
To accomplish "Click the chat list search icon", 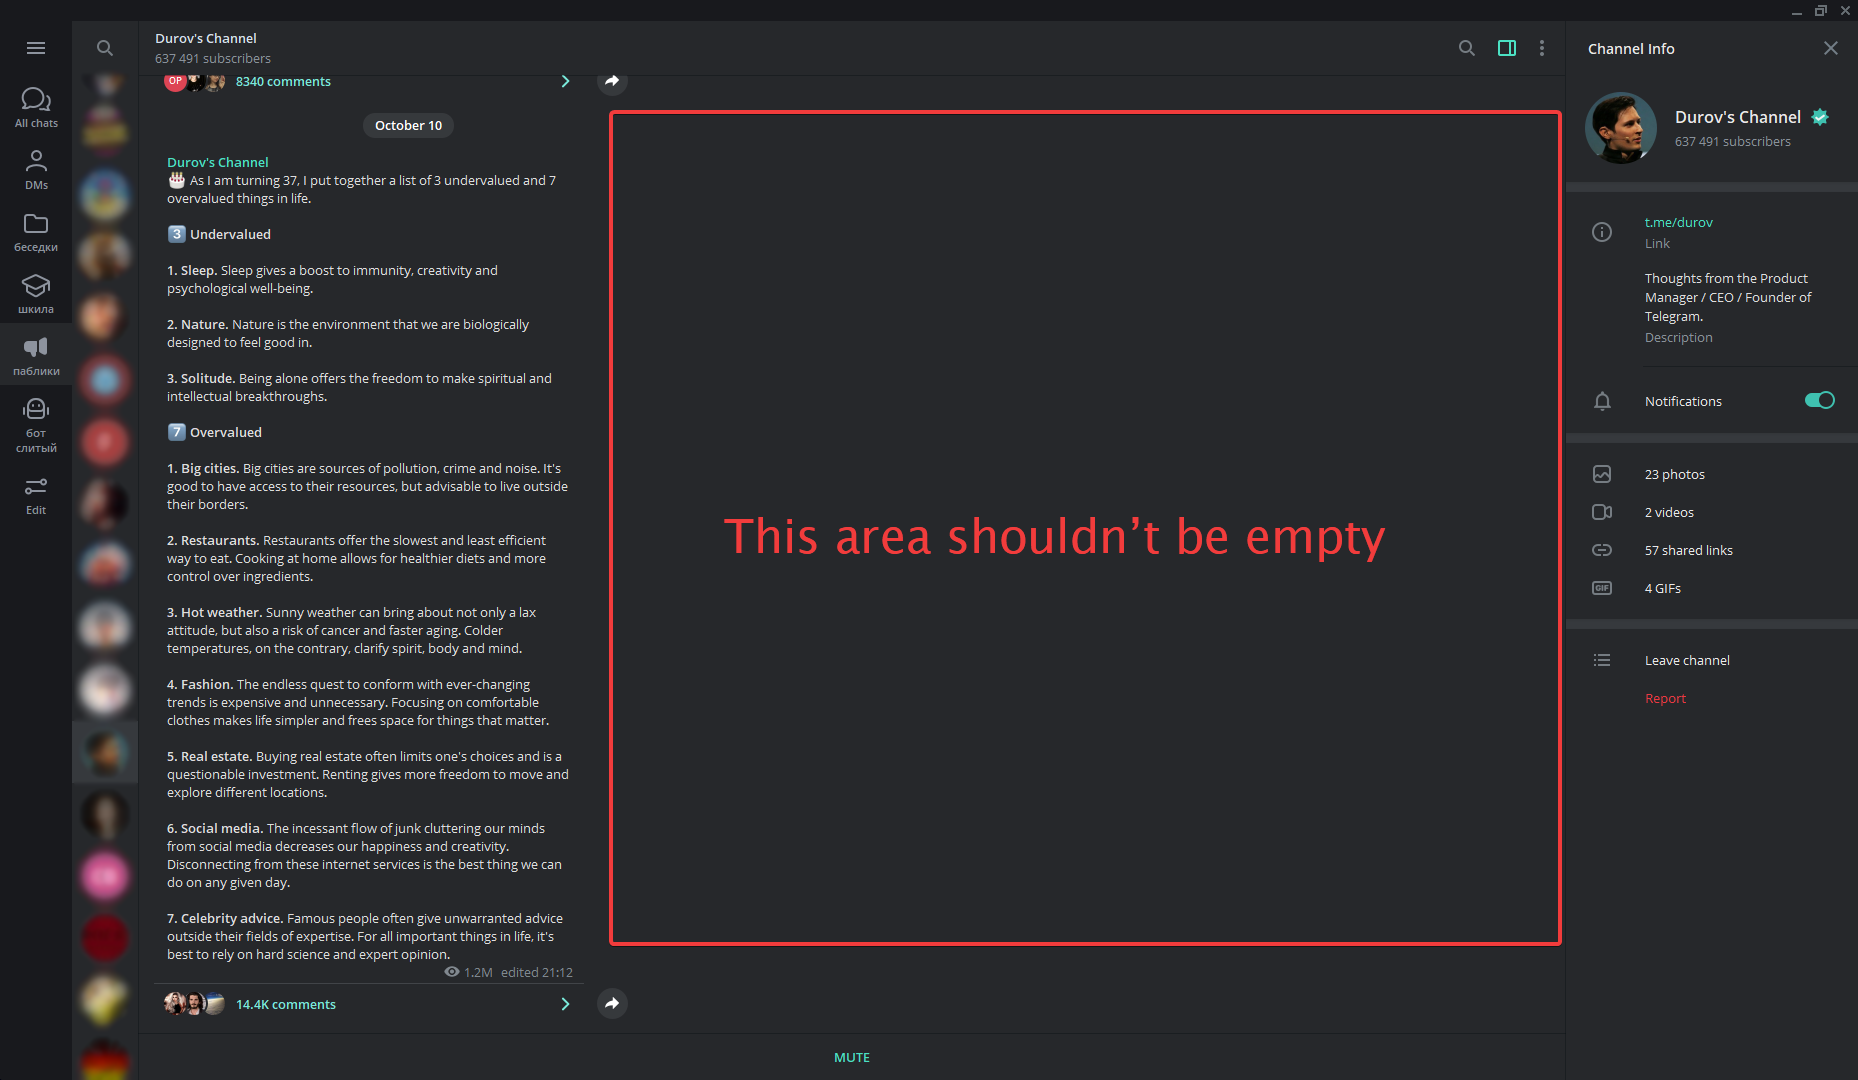I will 105,48.
